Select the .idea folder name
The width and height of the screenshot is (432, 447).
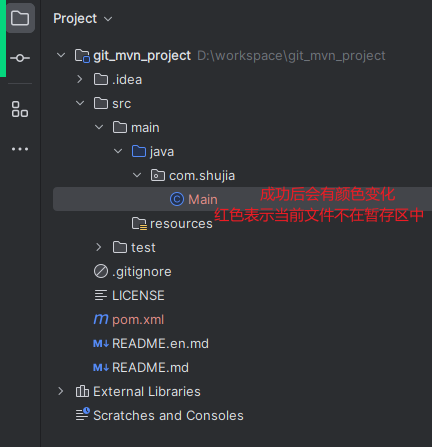pos(127,80)
